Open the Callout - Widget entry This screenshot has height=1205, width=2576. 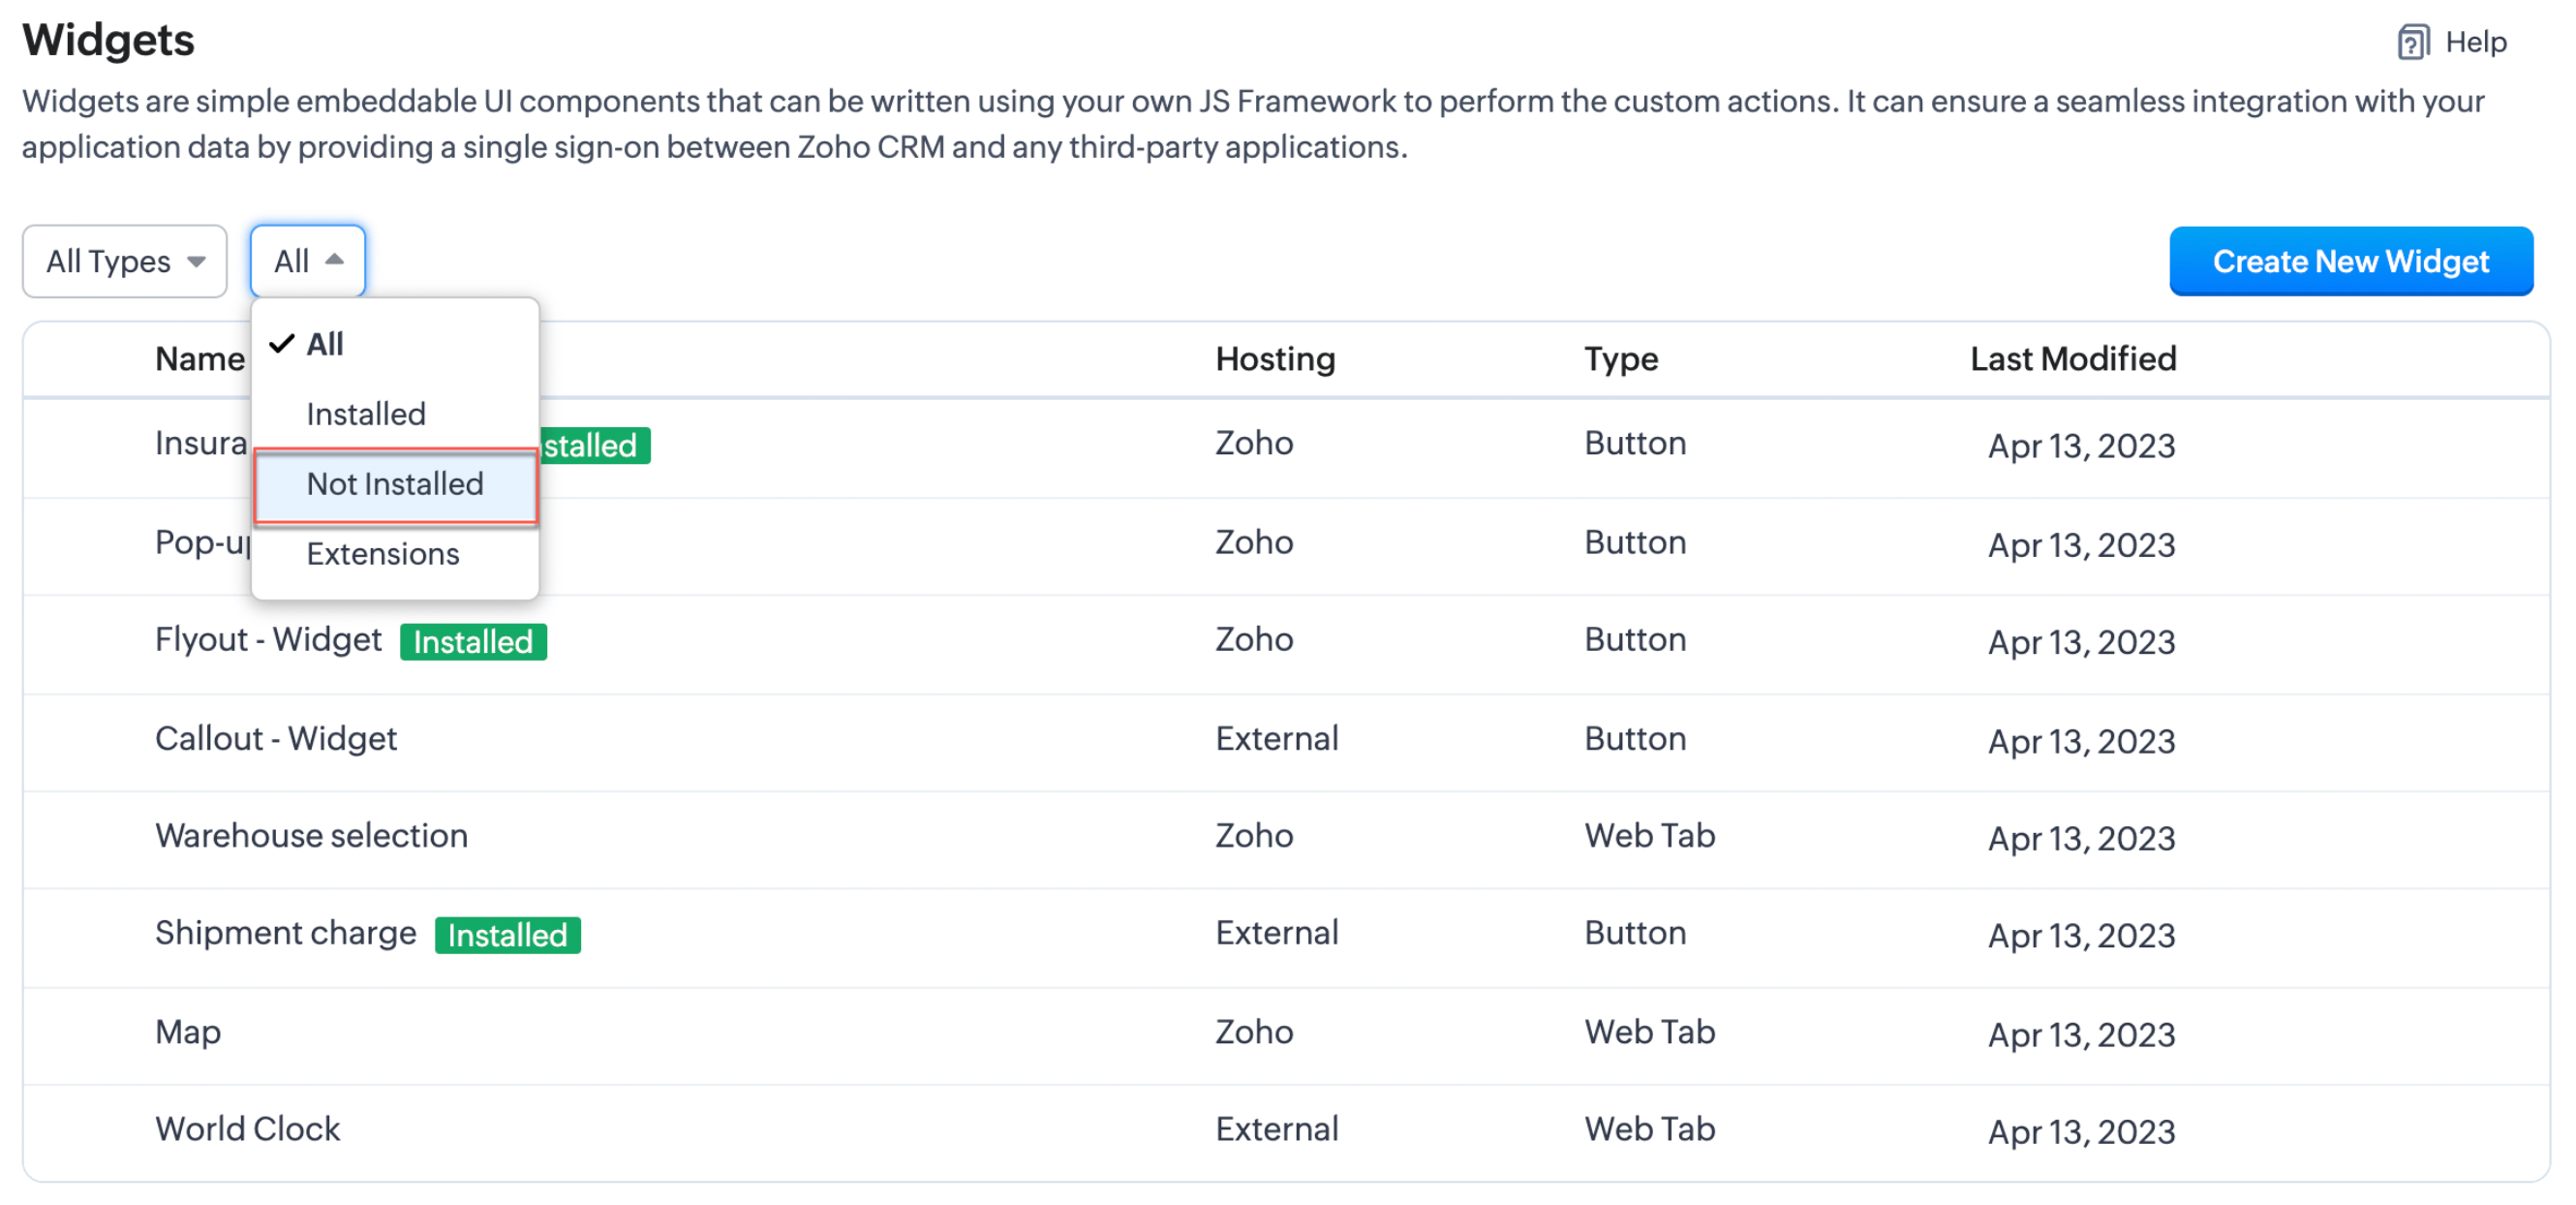276,738
